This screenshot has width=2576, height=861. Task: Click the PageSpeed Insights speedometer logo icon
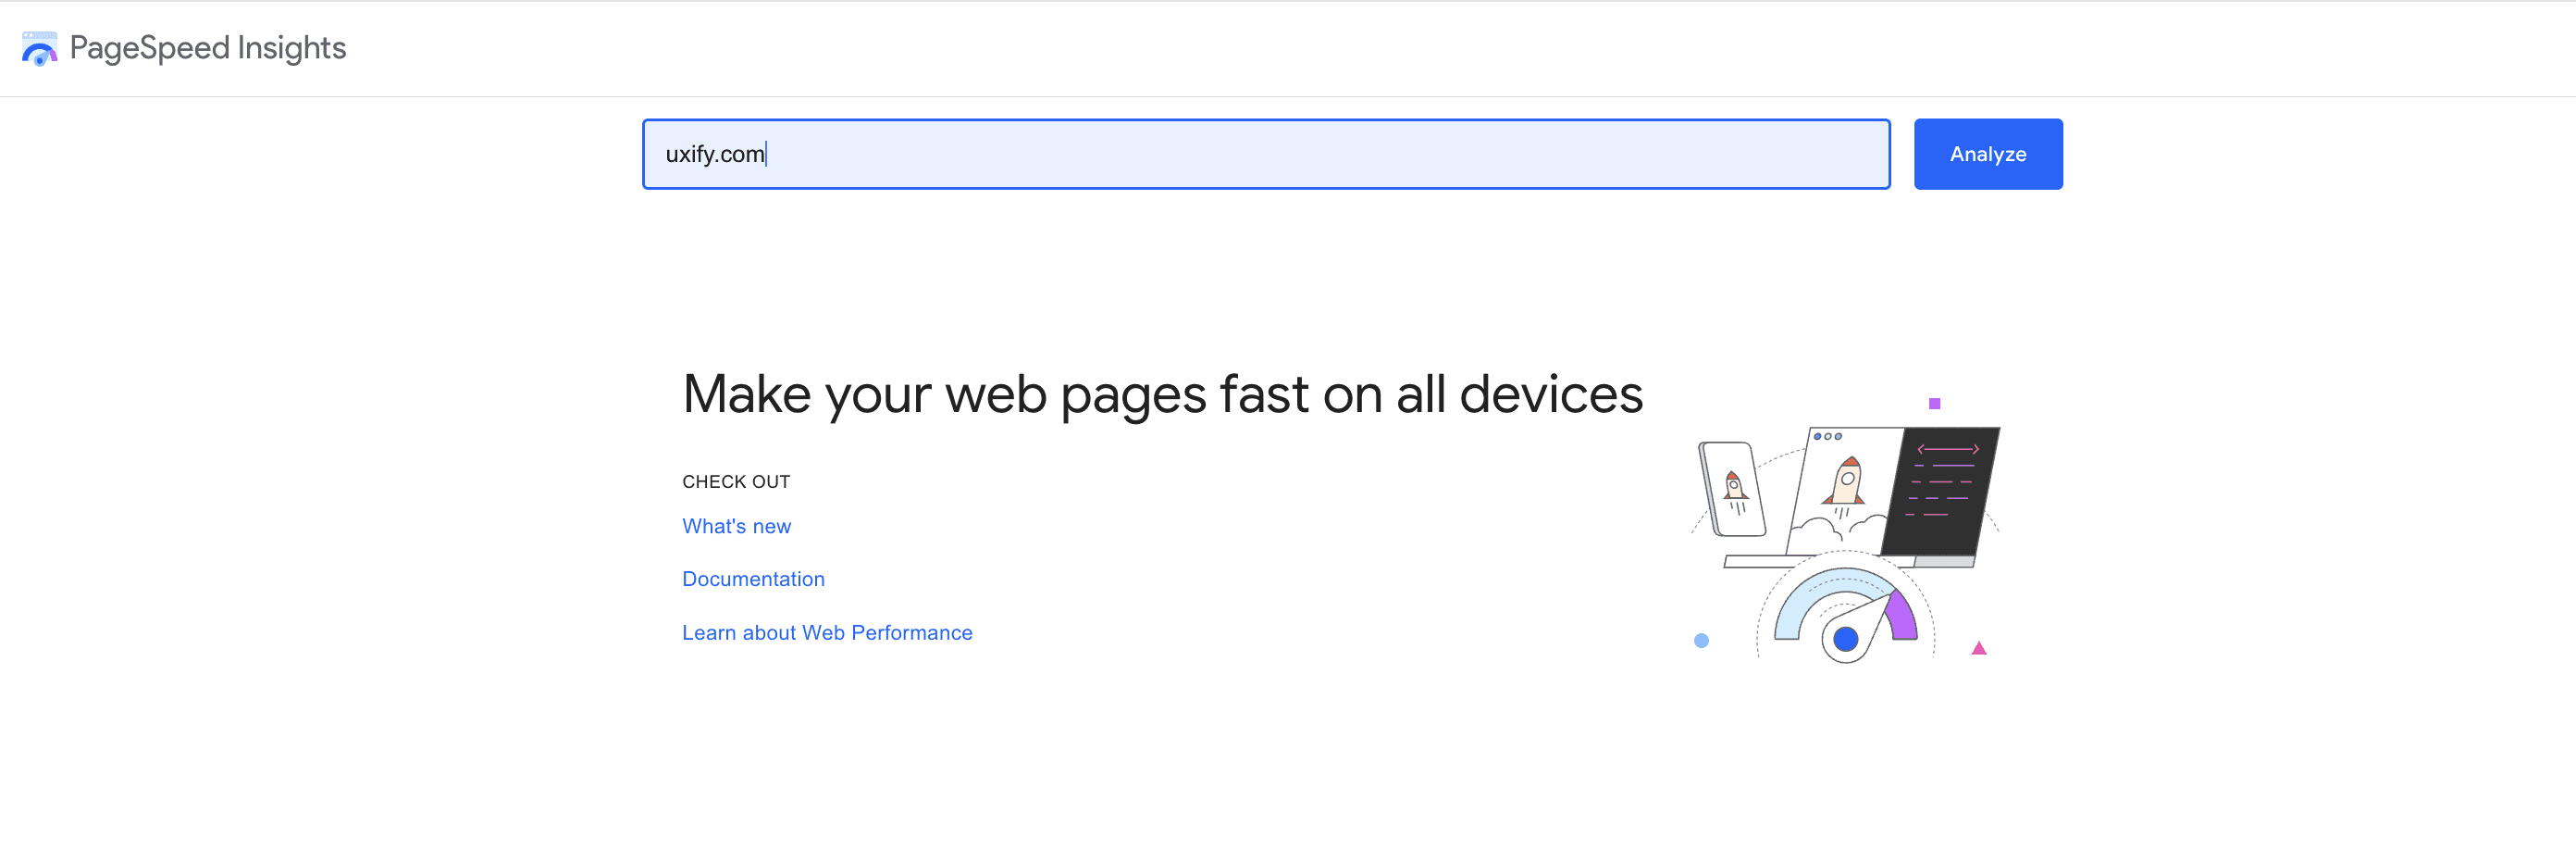coord(38,47)
